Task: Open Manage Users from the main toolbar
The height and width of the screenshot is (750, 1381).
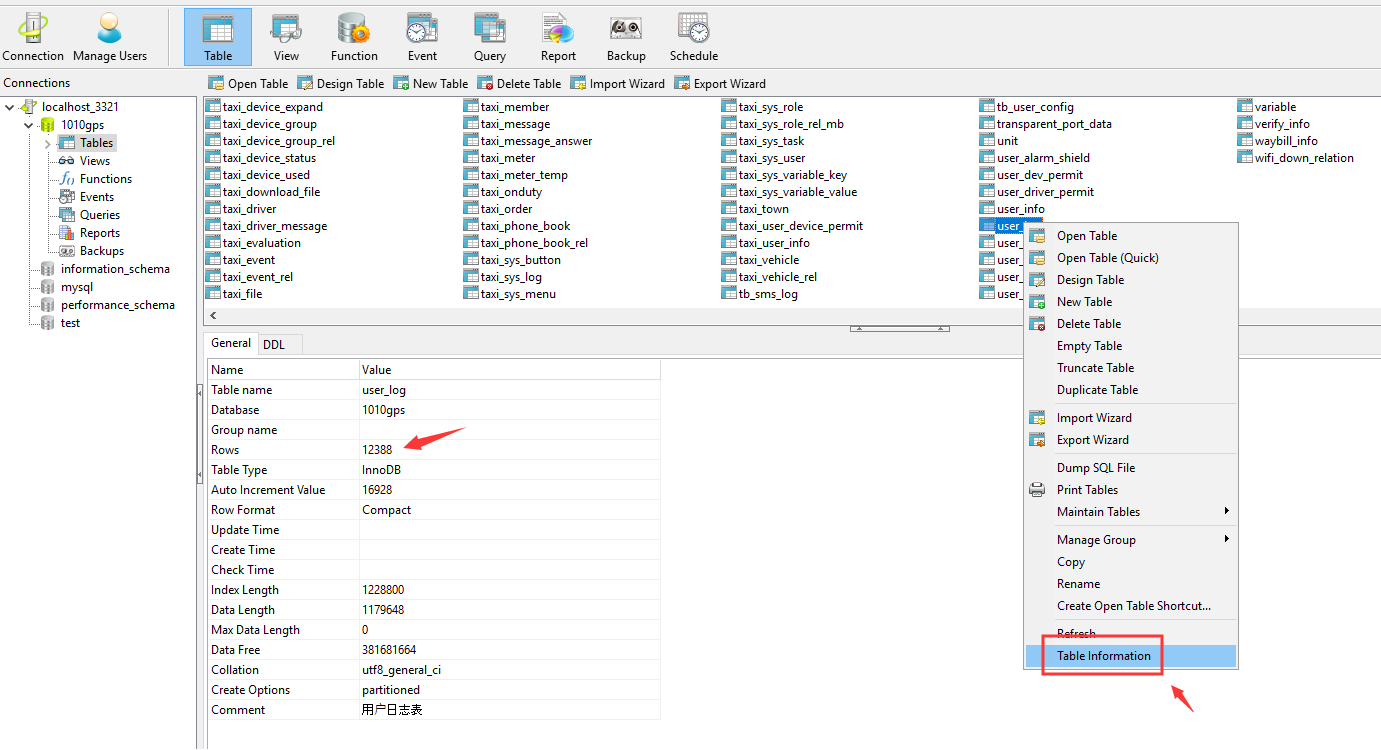Action: click(110, 38)
